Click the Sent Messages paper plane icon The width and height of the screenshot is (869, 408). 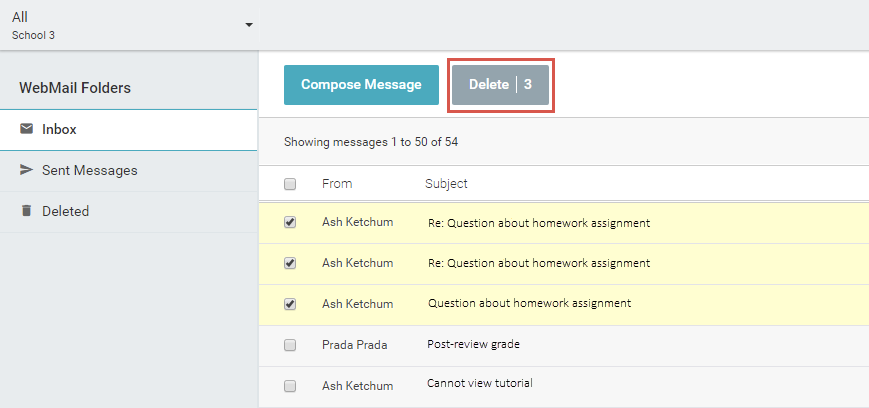[26, 170]
